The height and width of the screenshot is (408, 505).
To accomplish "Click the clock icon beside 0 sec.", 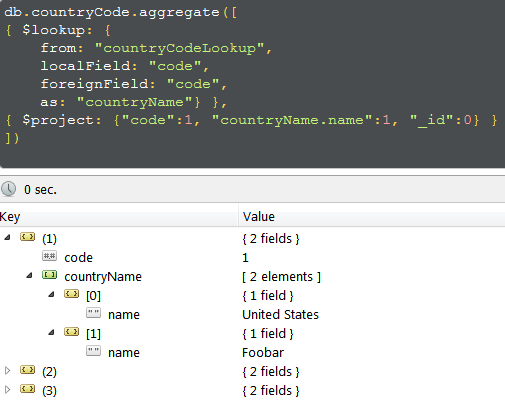I will 8,189.
